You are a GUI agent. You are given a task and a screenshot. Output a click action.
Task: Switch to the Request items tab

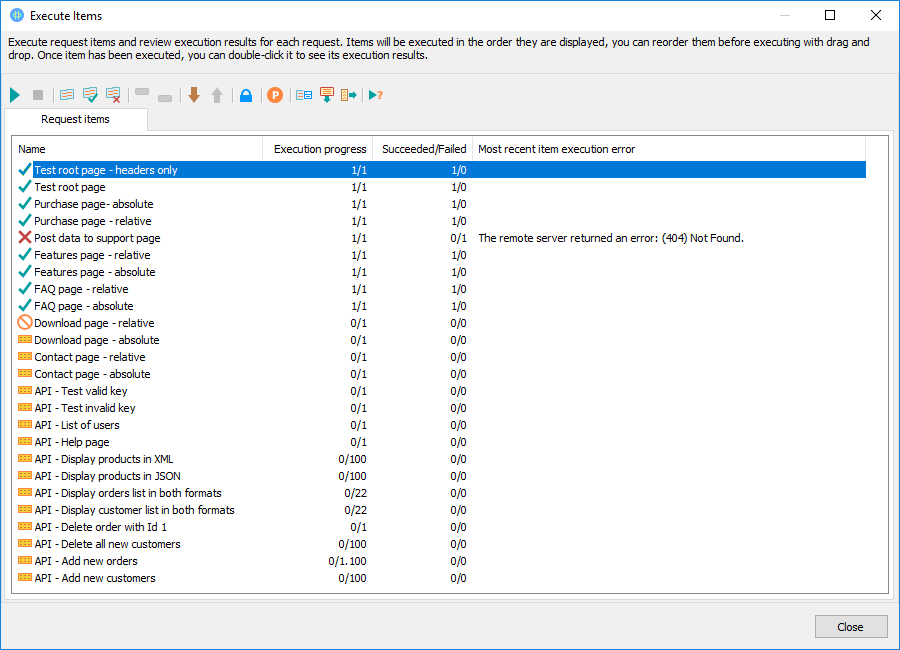(77, 119)
